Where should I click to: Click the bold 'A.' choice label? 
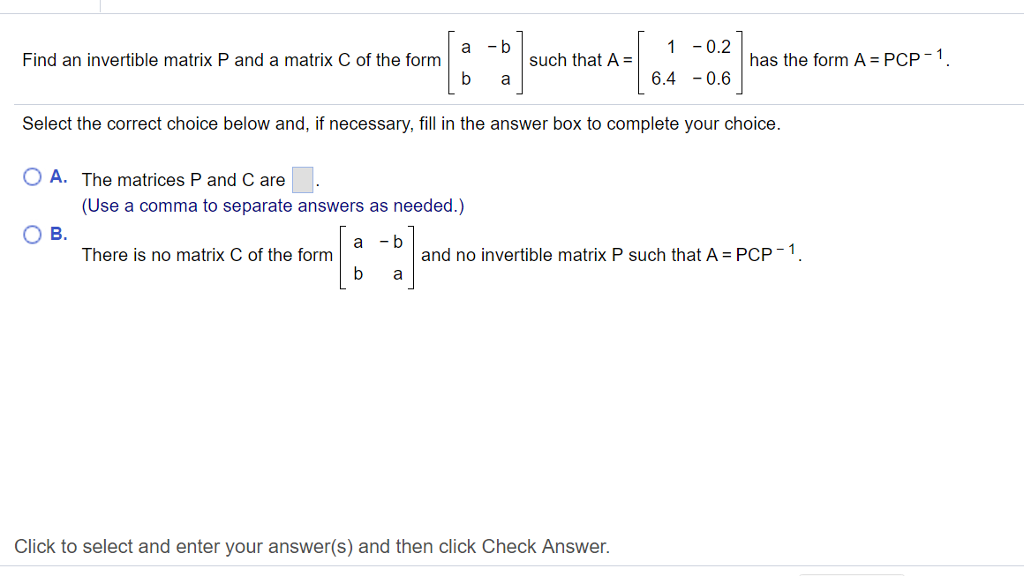click(58, 177)
